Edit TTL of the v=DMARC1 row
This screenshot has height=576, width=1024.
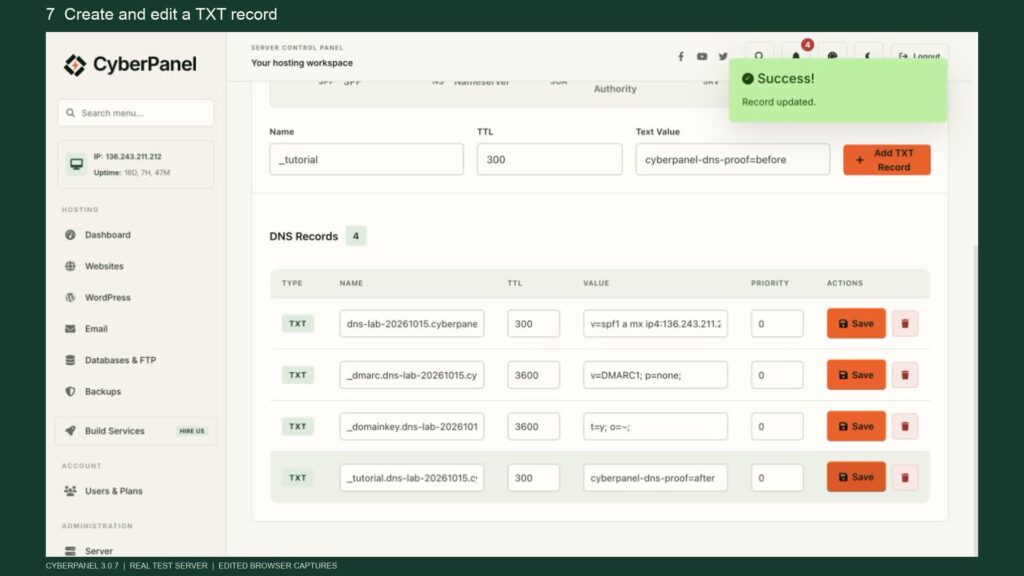point(534,375)
